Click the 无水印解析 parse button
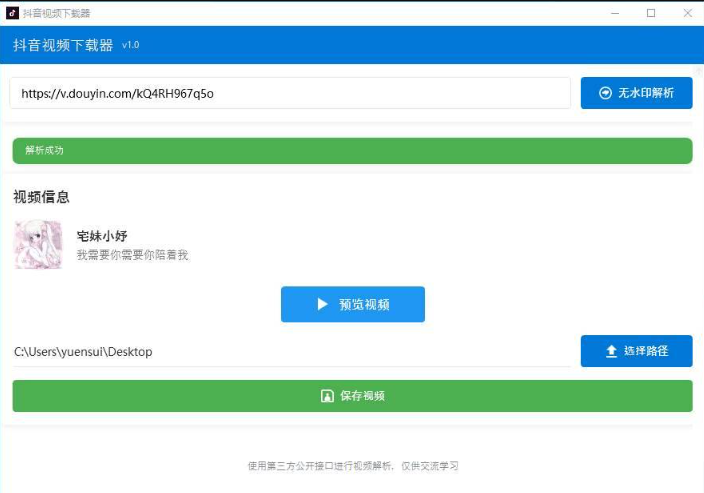Screen dimensions: 704x493 coord(636,93)
